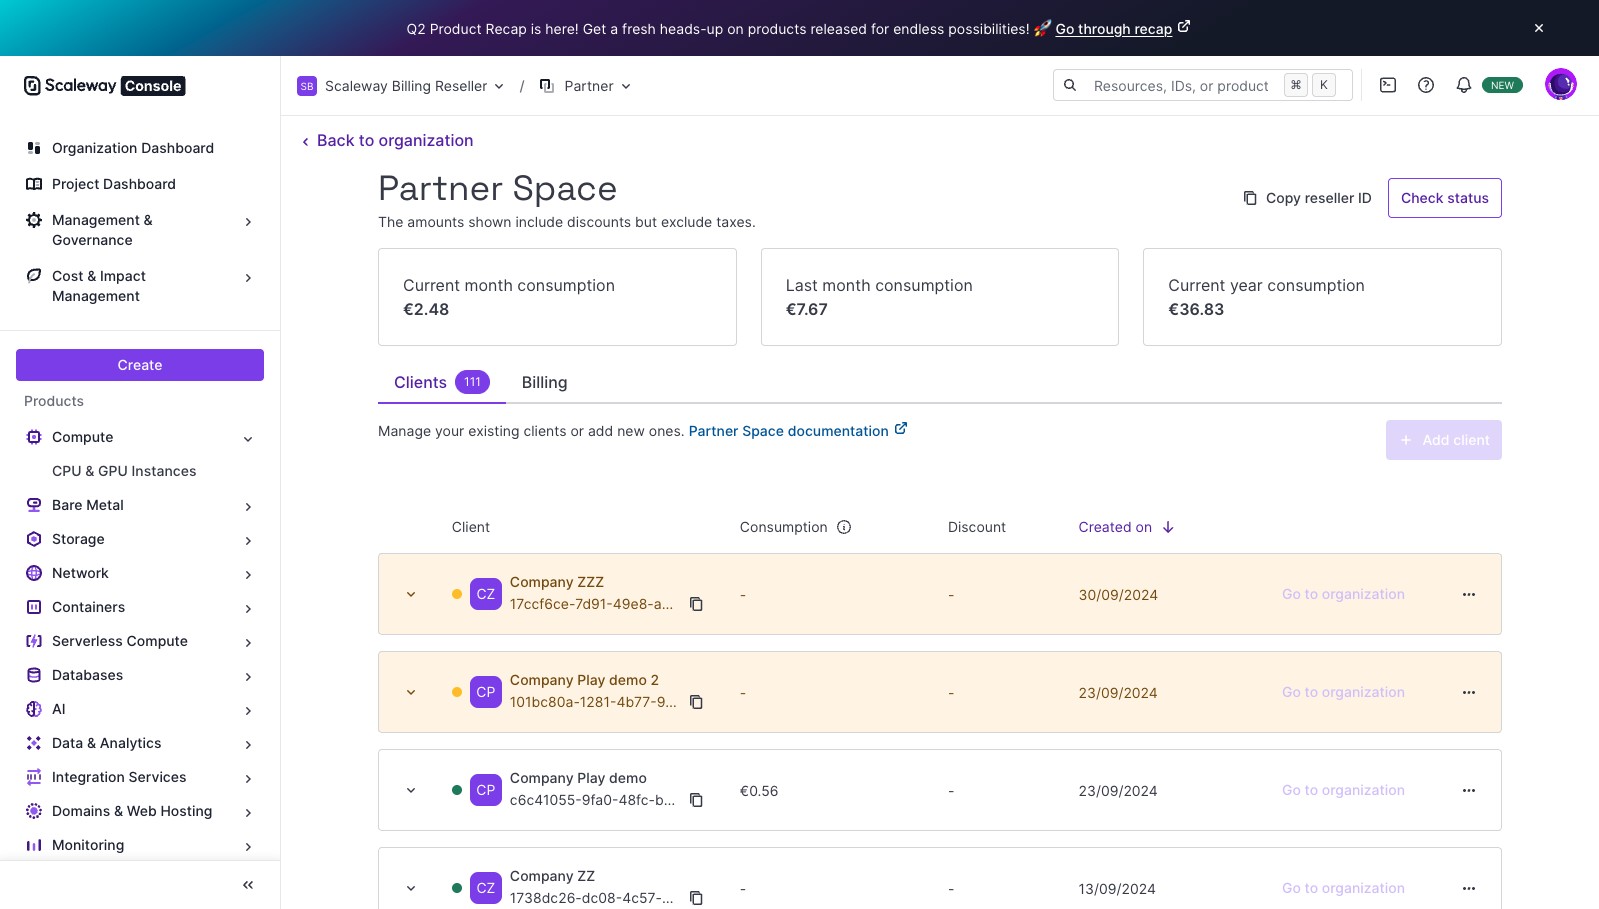Open the Scaleway Console logo home
The image size is (1599, 909).
pyautogui.click(x=105, y=86)
